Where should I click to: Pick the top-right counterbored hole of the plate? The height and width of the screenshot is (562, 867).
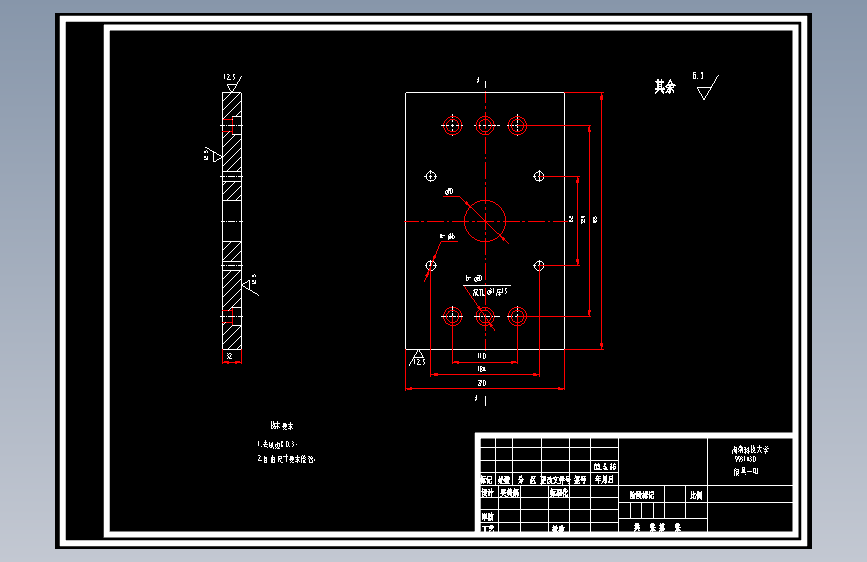[517, 126]
